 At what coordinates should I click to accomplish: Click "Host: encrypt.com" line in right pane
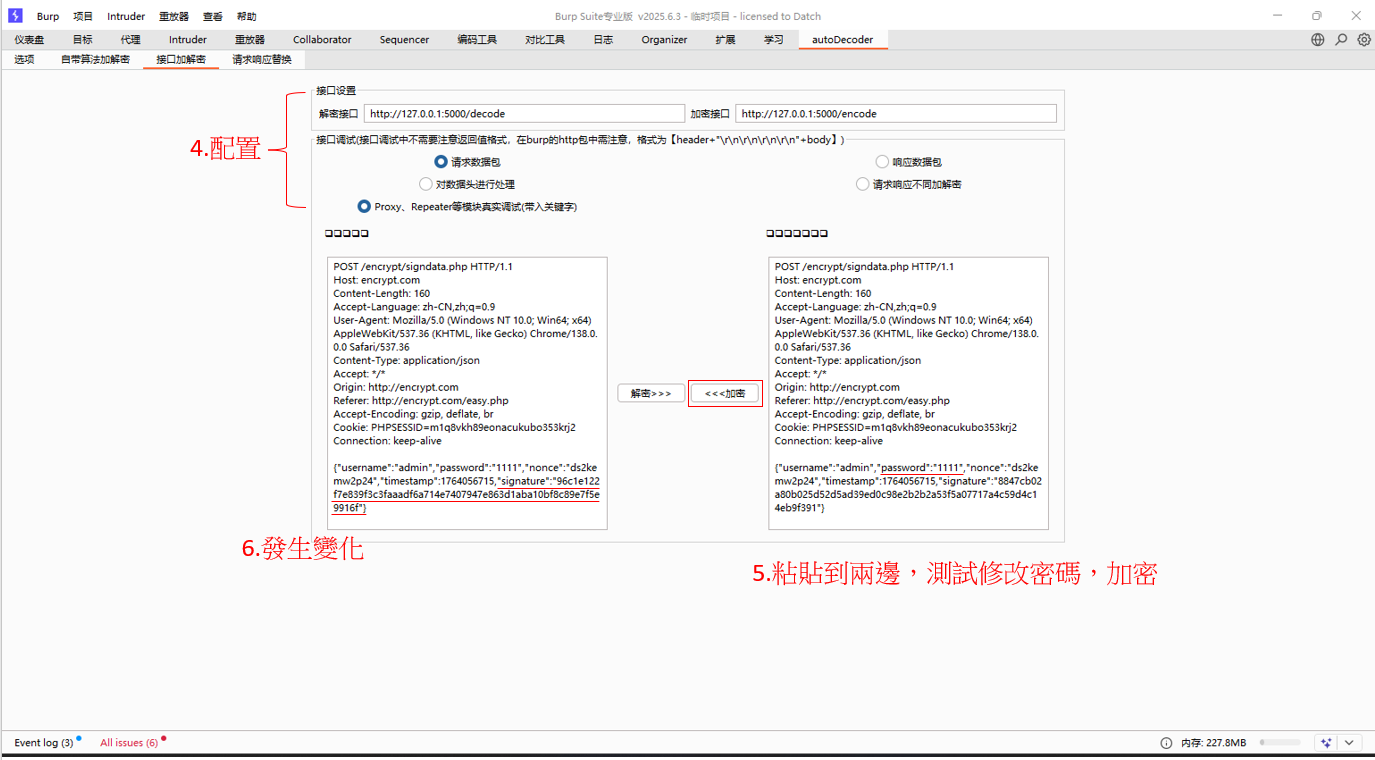(x=819, y=281)
